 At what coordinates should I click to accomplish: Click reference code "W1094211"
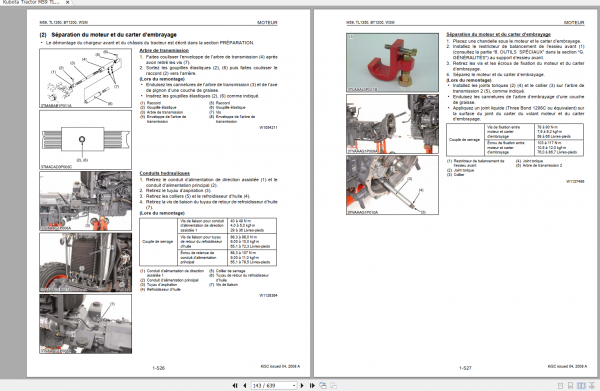[x=268, y=127]
